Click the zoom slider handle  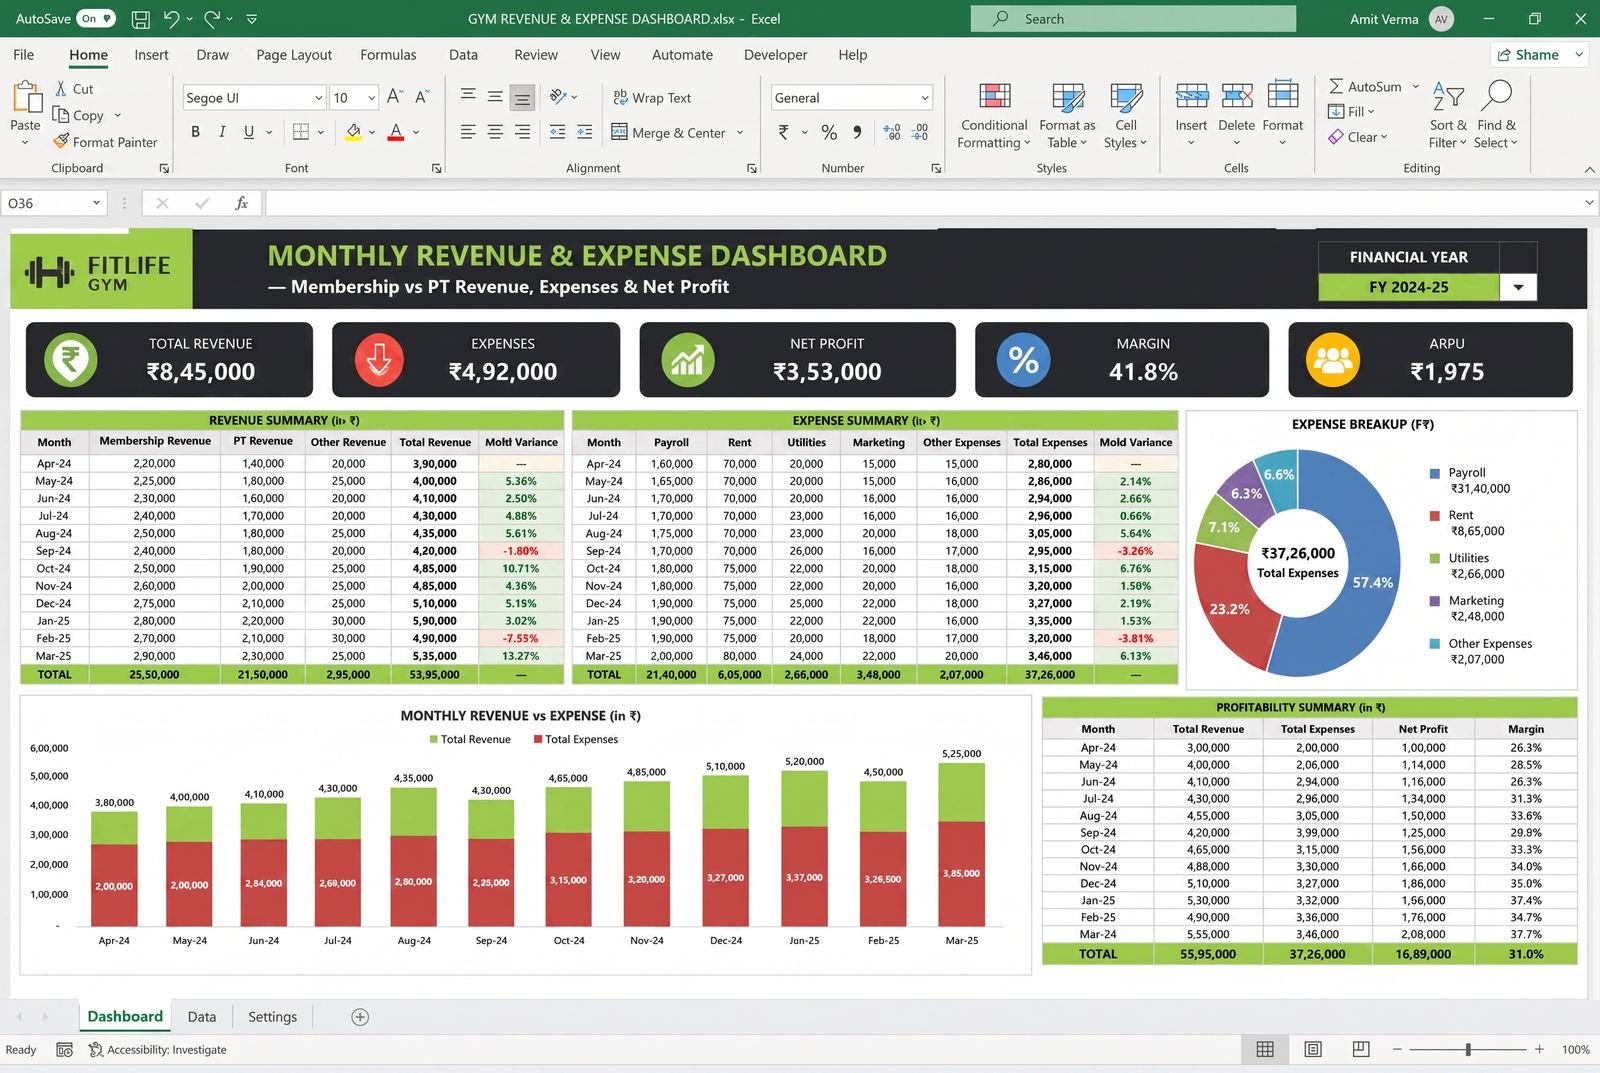pos(1468,1049)
